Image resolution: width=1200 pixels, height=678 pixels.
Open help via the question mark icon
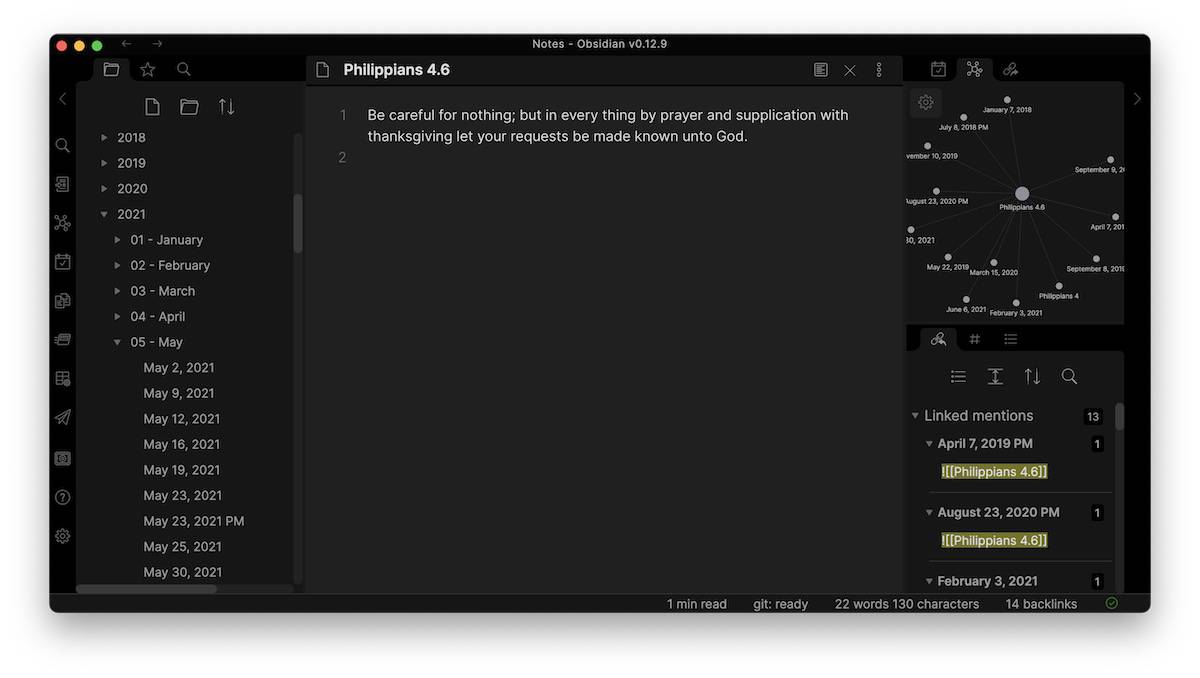pos(62,497)
